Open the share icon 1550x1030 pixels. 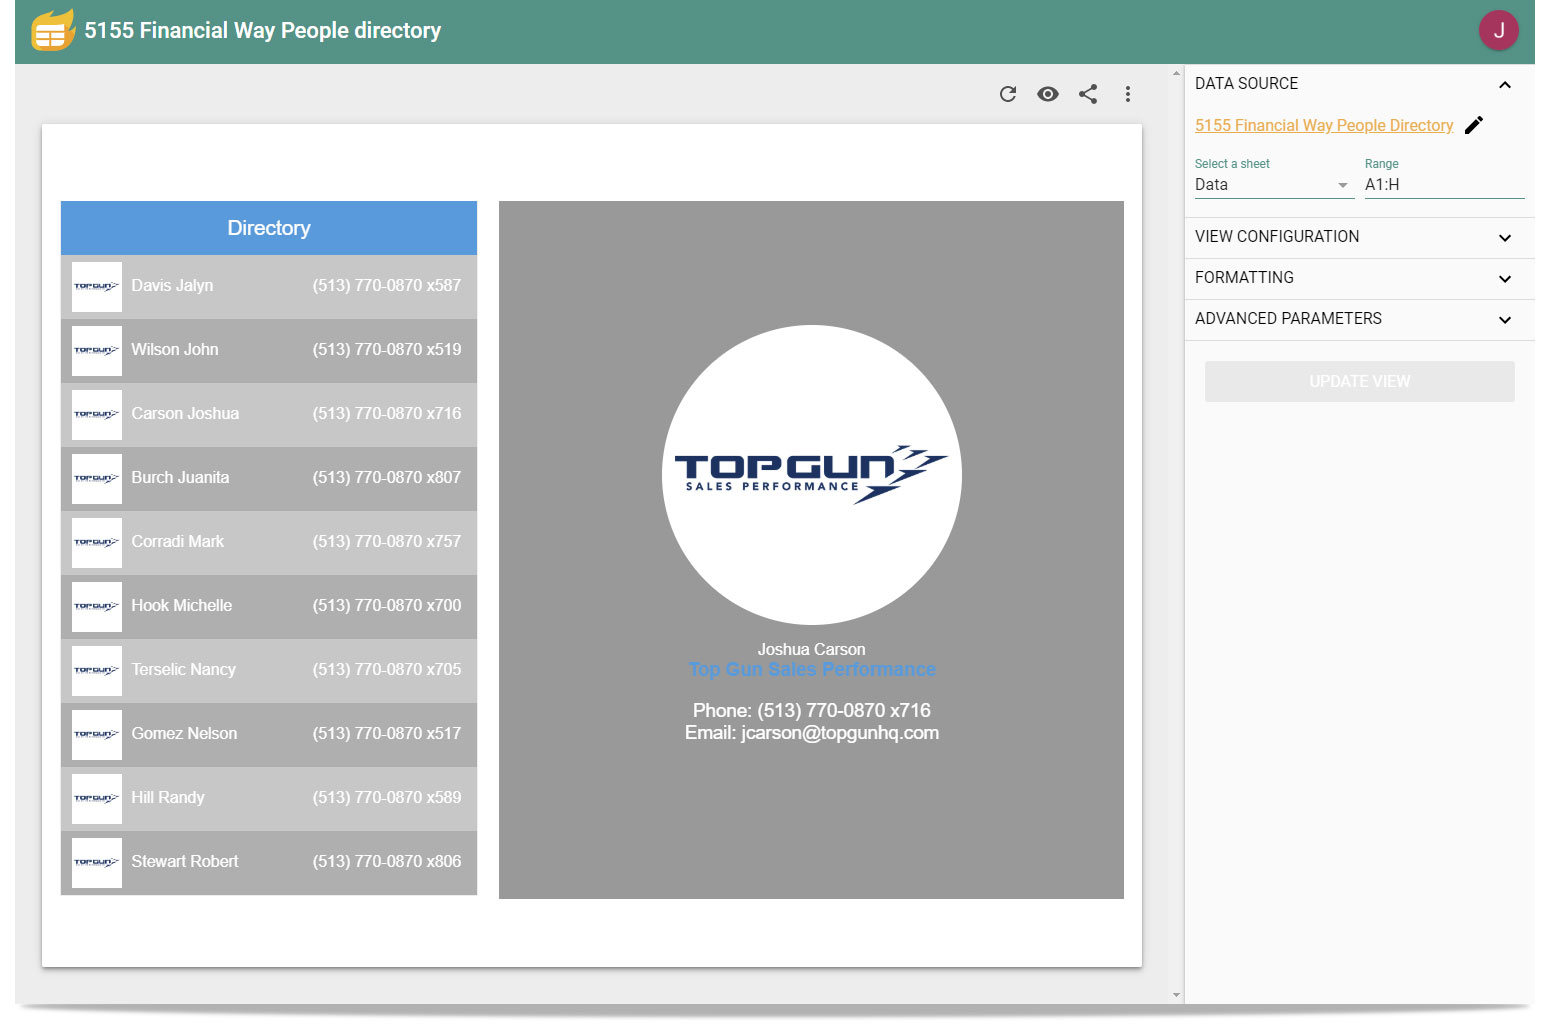(1088, 94)
